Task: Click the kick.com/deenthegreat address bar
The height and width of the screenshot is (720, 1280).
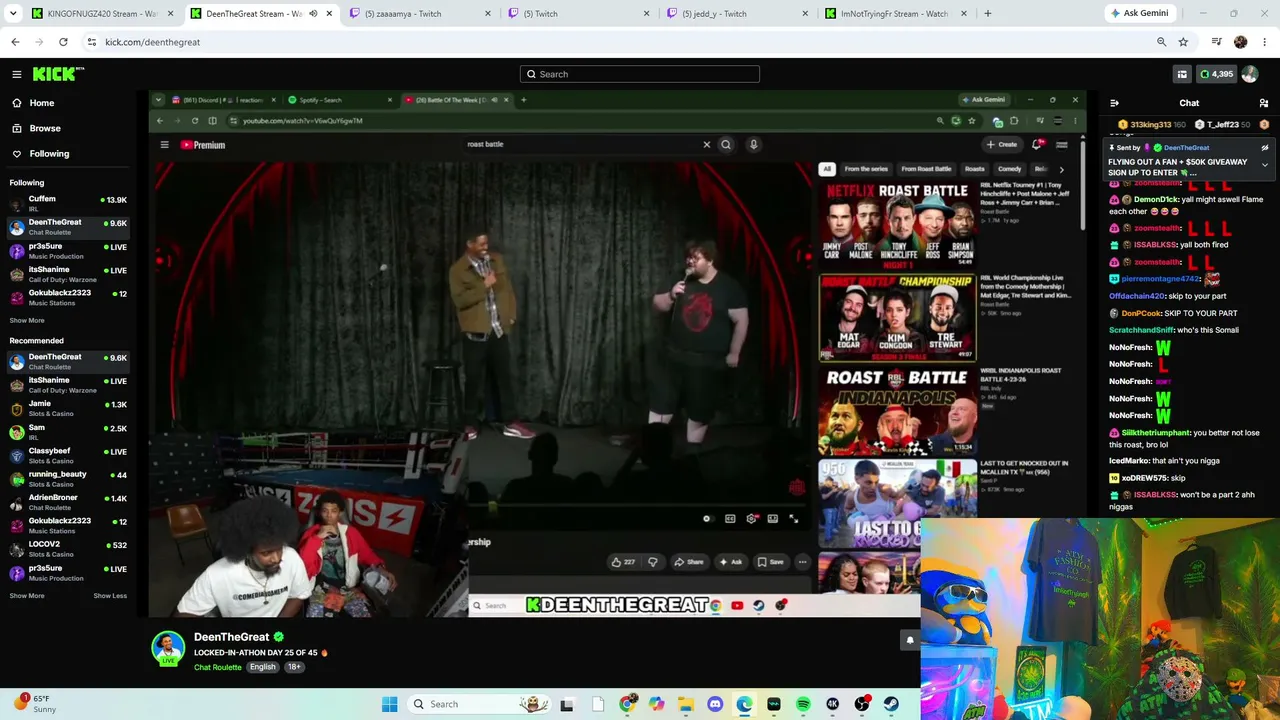Action: click(x=620, y=42)
